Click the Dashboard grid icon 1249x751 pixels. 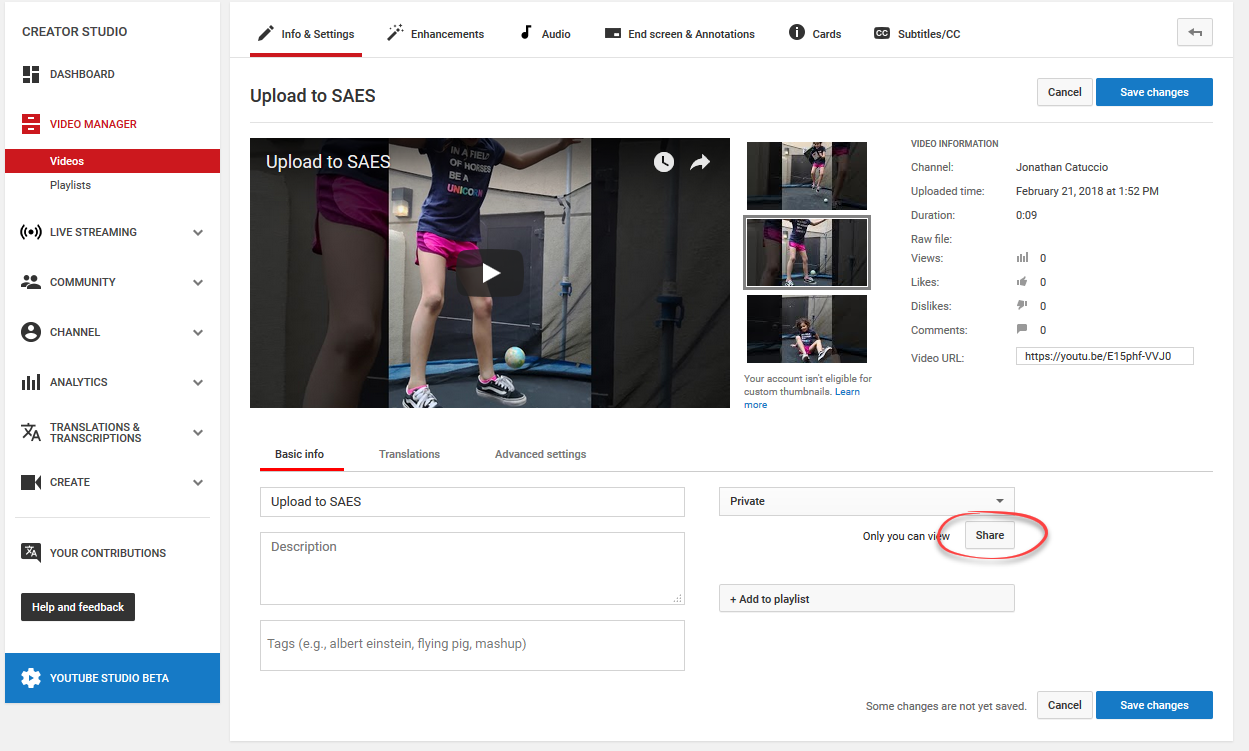point(31,74)
